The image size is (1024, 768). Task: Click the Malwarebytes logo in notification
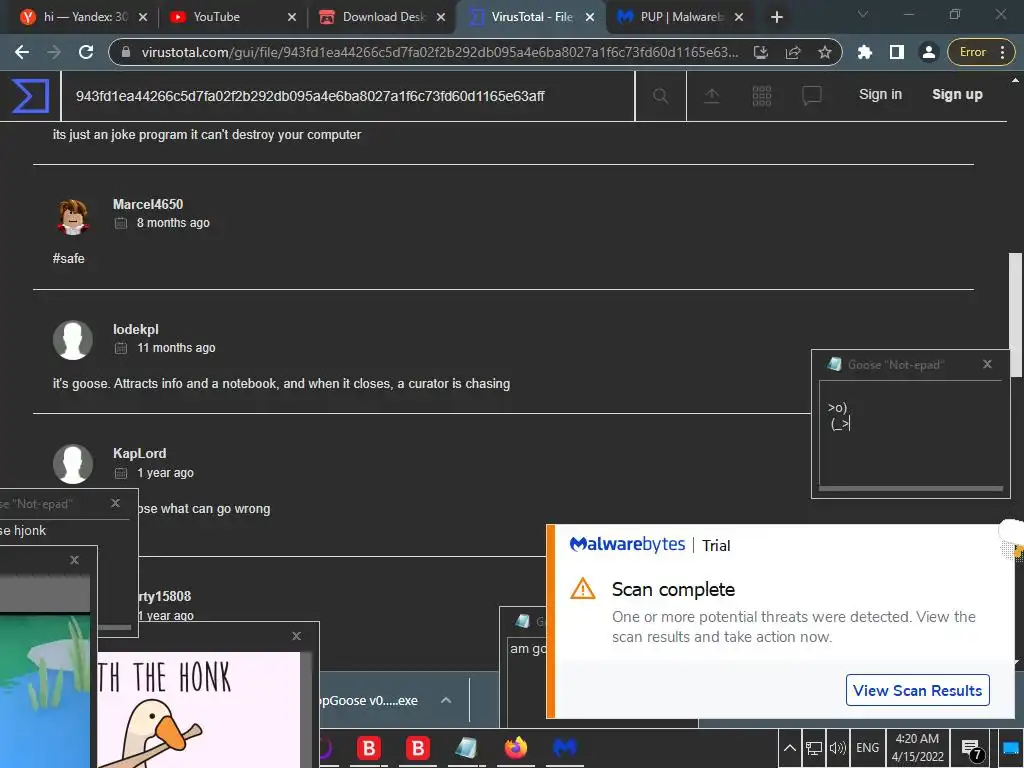click(x=627, y=545)
